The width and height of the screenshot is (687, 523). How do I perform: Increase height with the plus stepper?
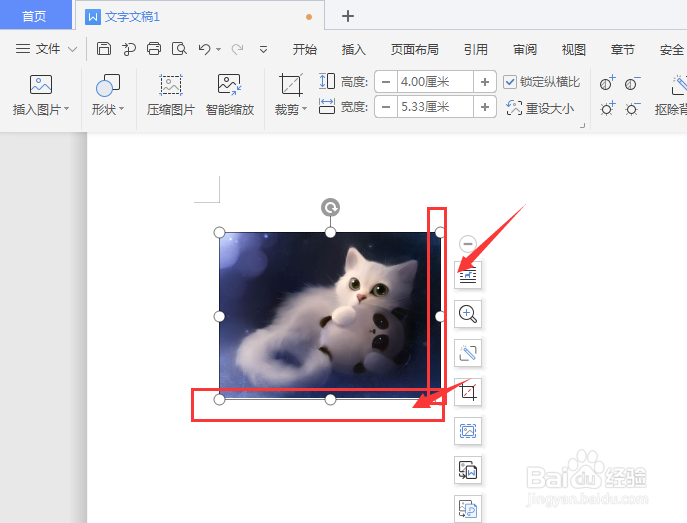tap(485, 82)
